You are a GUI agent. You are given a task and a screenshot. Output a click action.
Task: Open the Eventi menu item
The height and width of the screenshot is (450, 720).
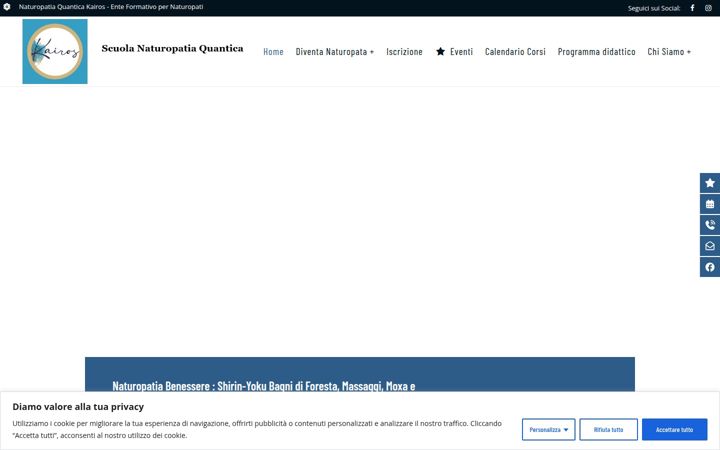click(x=454, y=51)
